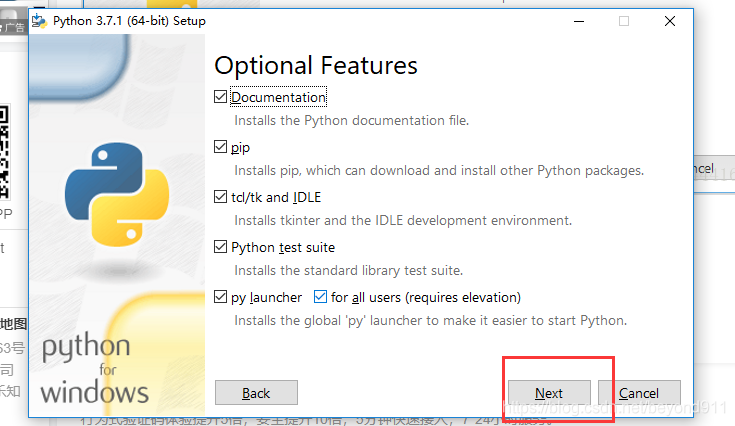Click text 'Installs tkinter and the IDLE development environment.'

(x=403, y=220)
